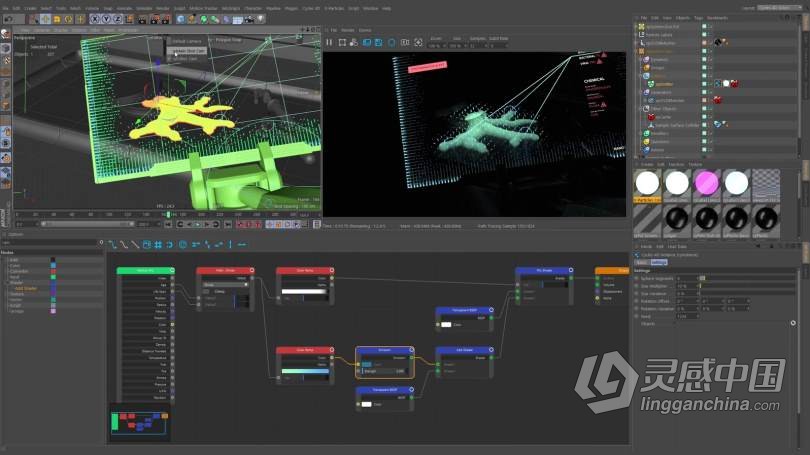The height and width of the screenshot is (455, 810).
Task: Toggle the Z axis lock icon
Action: 117,19
